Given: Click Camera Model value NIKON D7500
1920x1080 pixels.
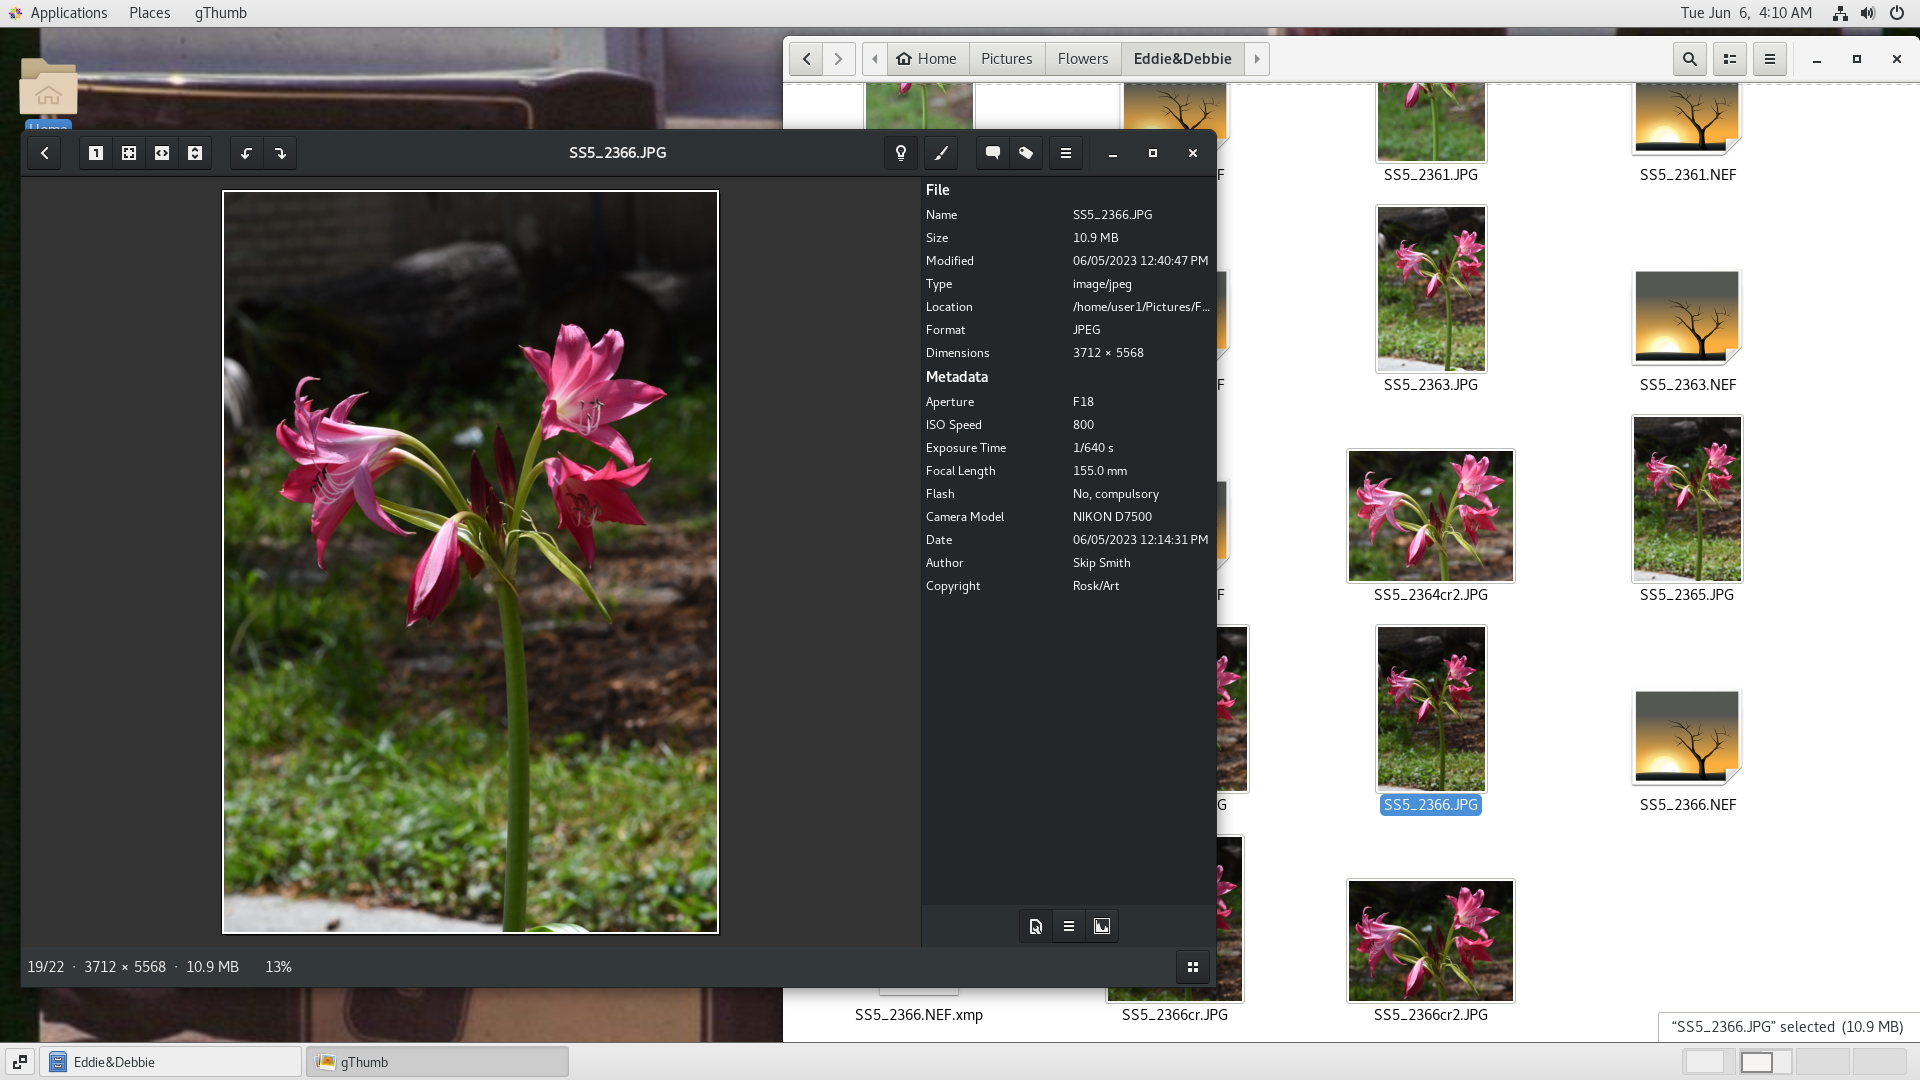Looking at the screenshot, I should pyautogui.click(x=1112, y=517).
